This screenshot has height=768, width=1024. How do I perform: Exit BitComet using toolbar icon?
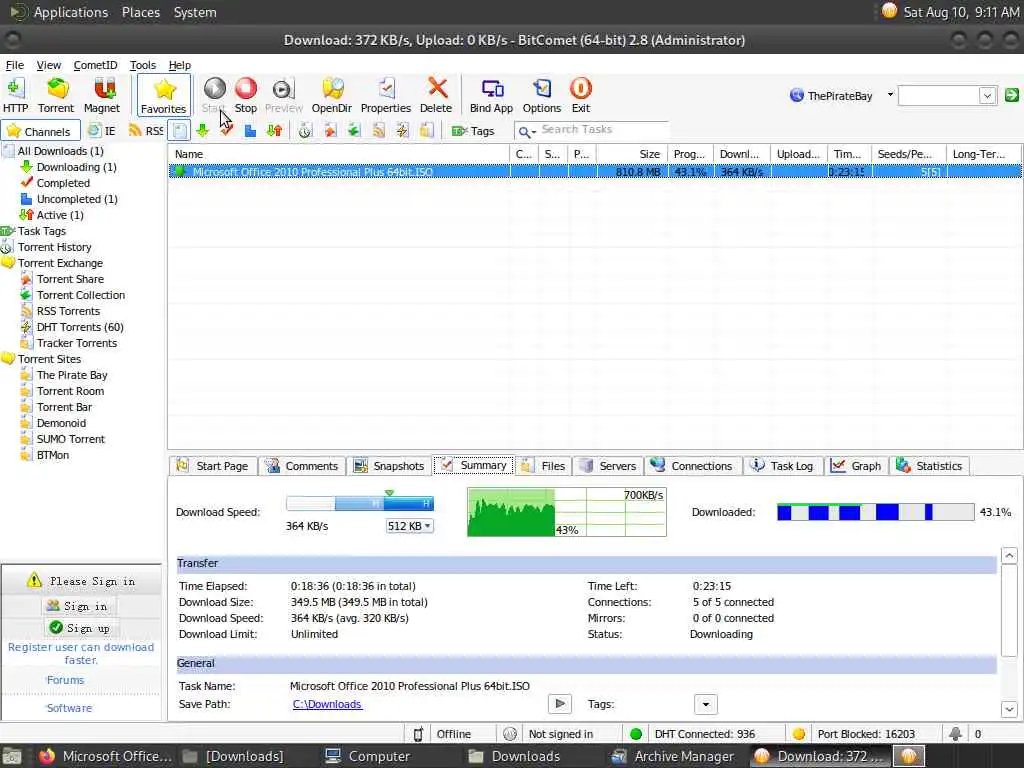click(x=581, y=95)
